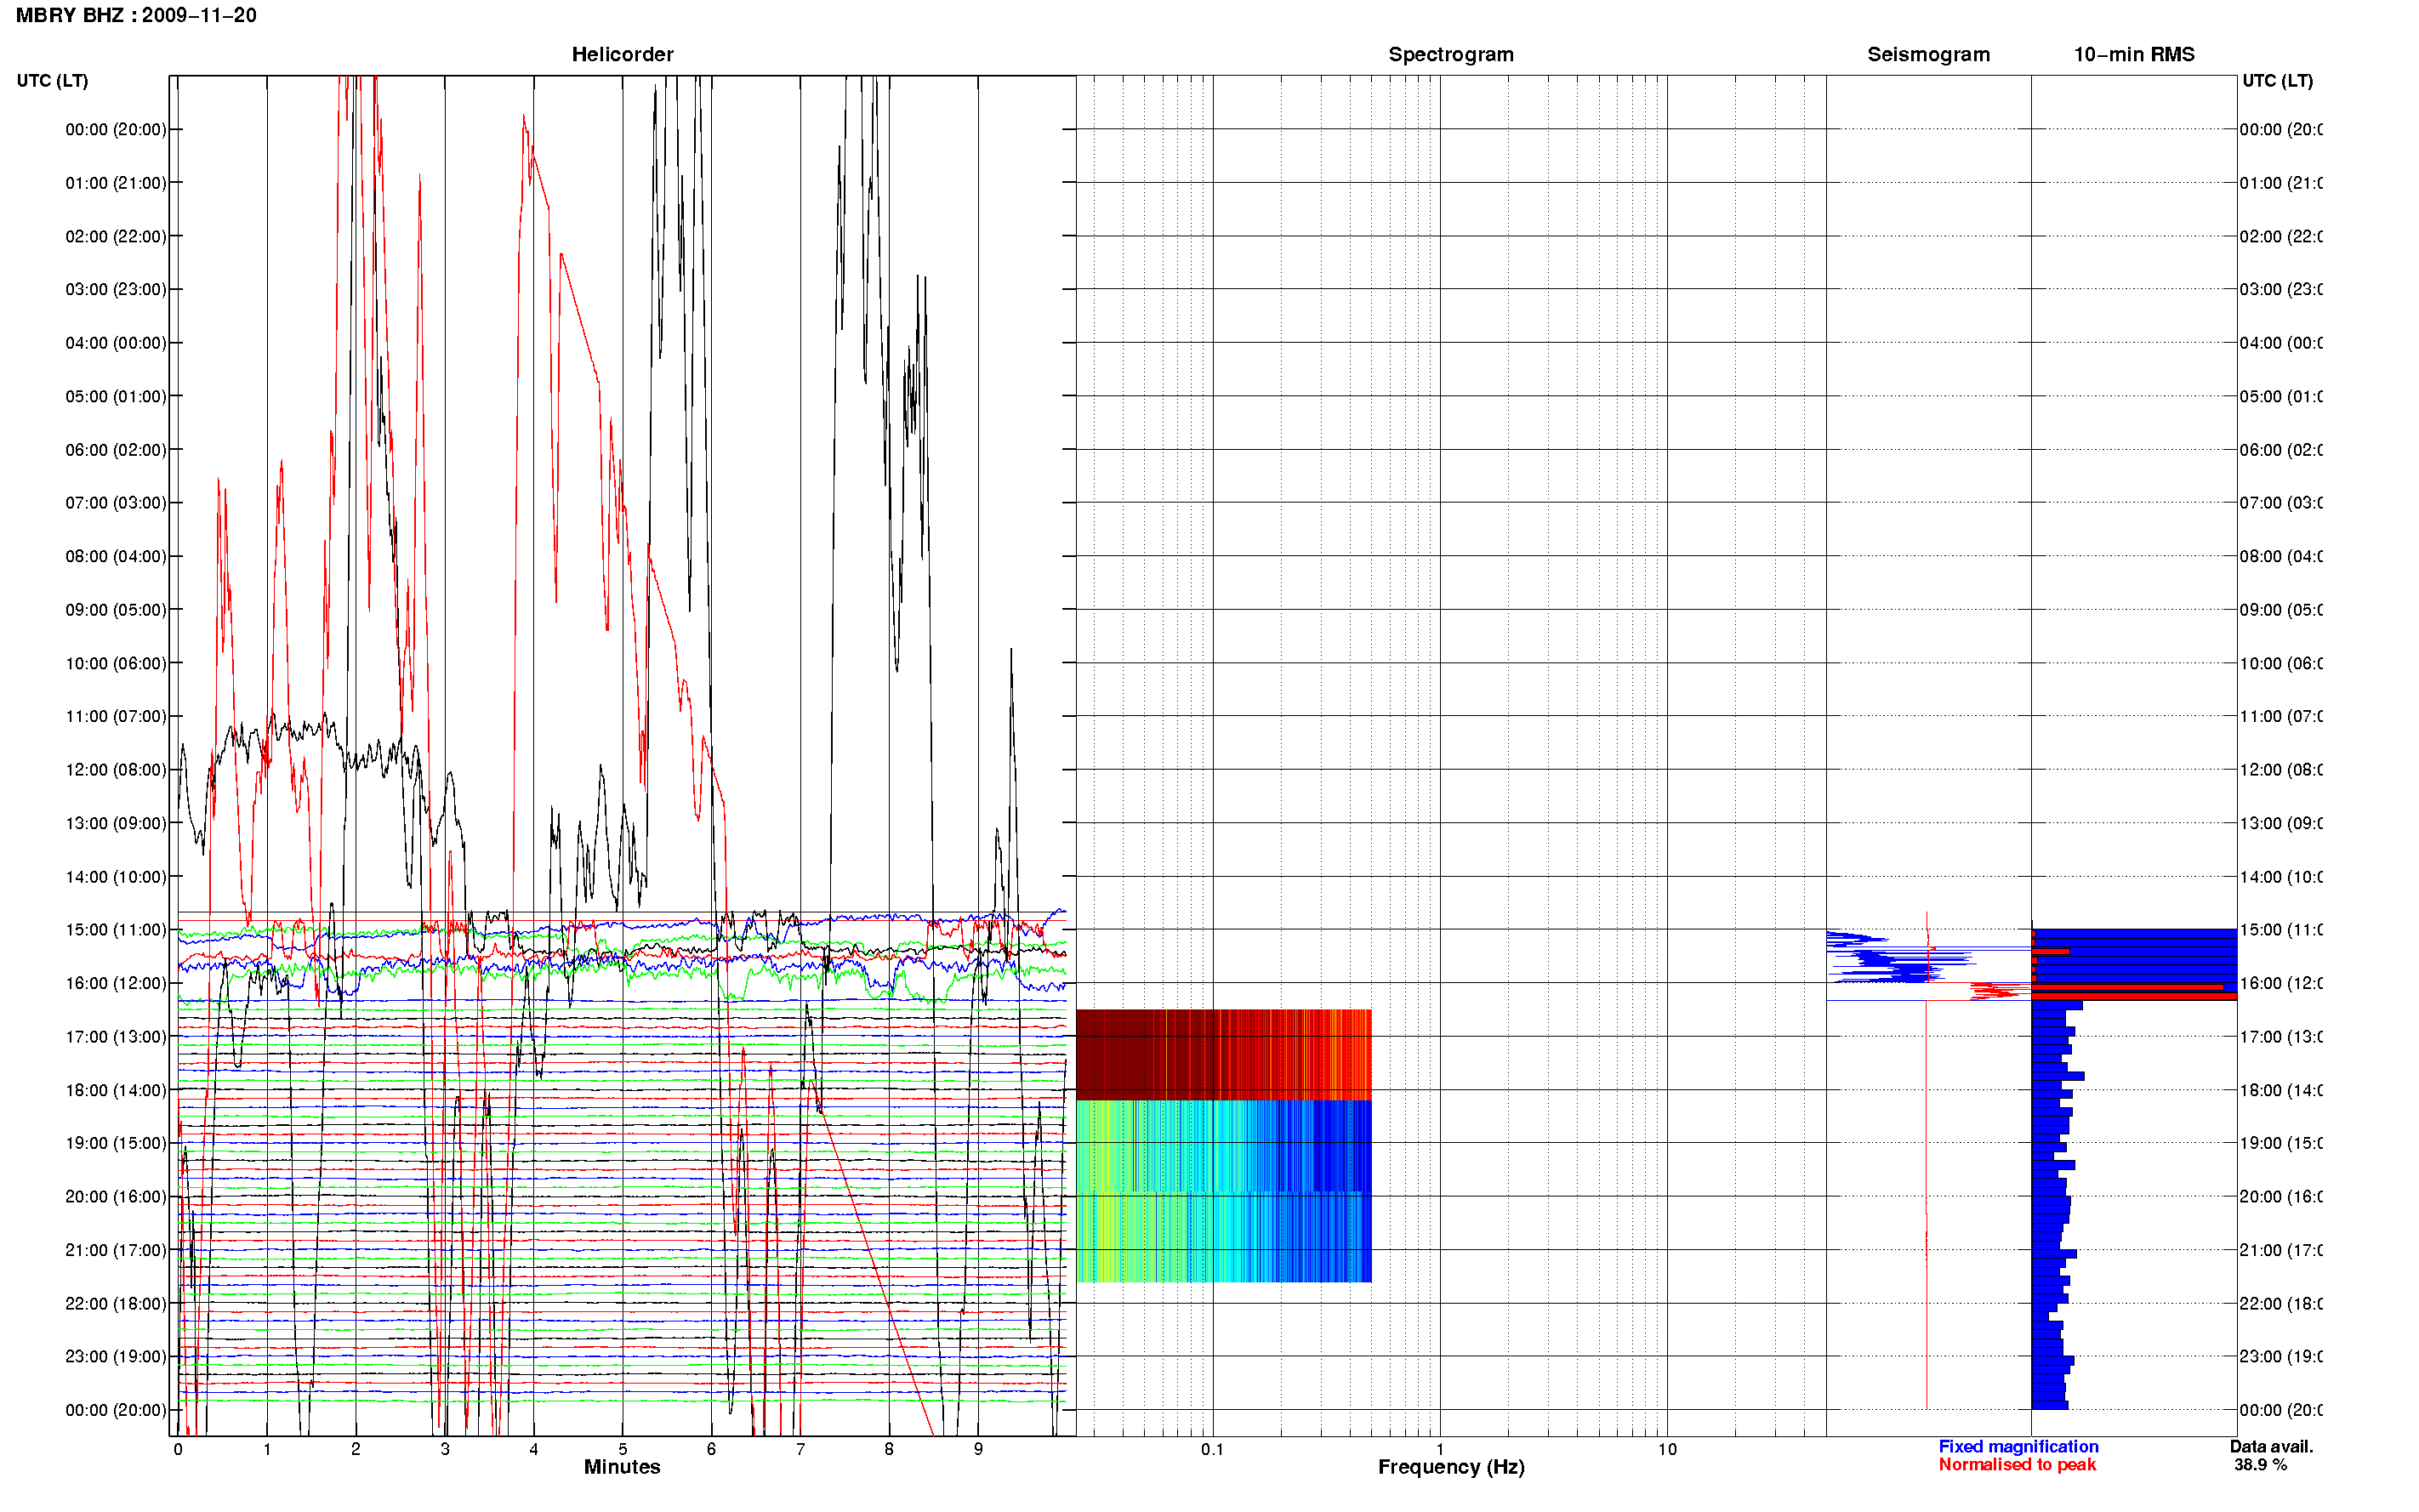The image size is (2419, 1512).
Task: Click the '5' minutes tick label
Action: tap(622, 1449)
